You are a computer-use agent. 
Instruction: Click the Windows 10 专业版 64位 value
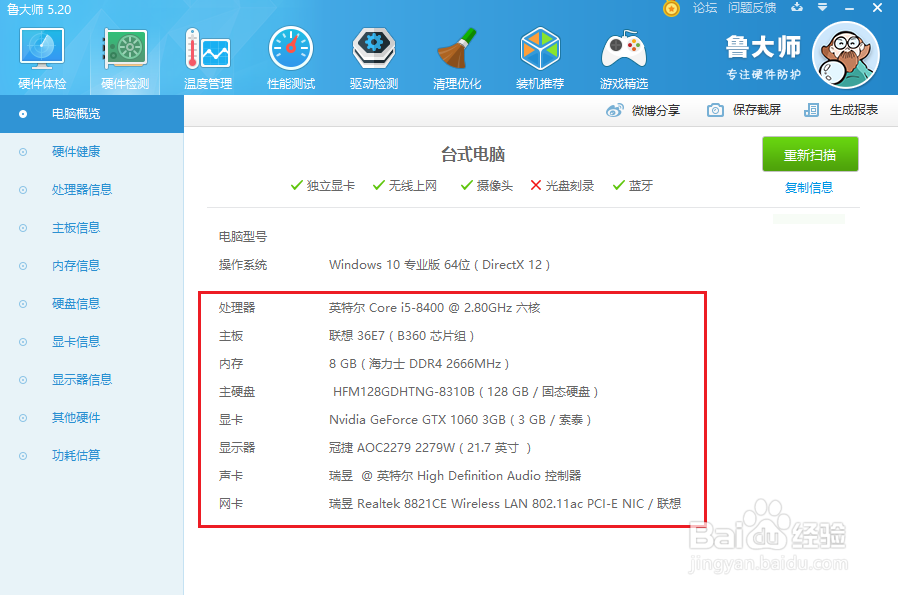point(439,265)
